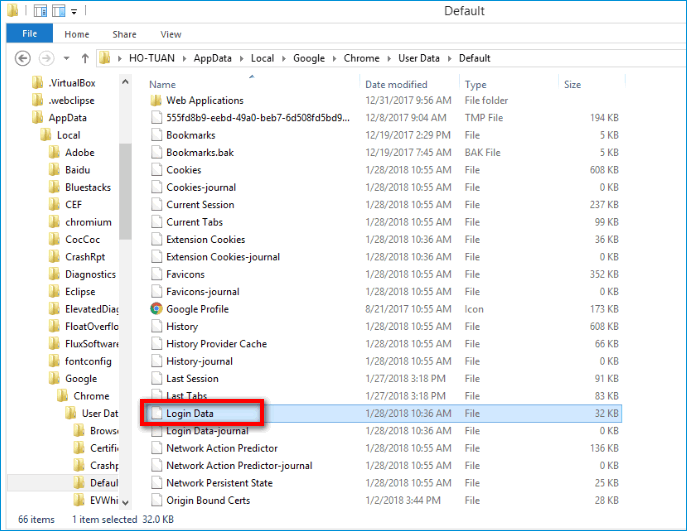Expand the breadcrumb arrow after HO-TUAN
The height and width of the screenshot is (531, 687).
pyautogui.click(x=184, y=59)
